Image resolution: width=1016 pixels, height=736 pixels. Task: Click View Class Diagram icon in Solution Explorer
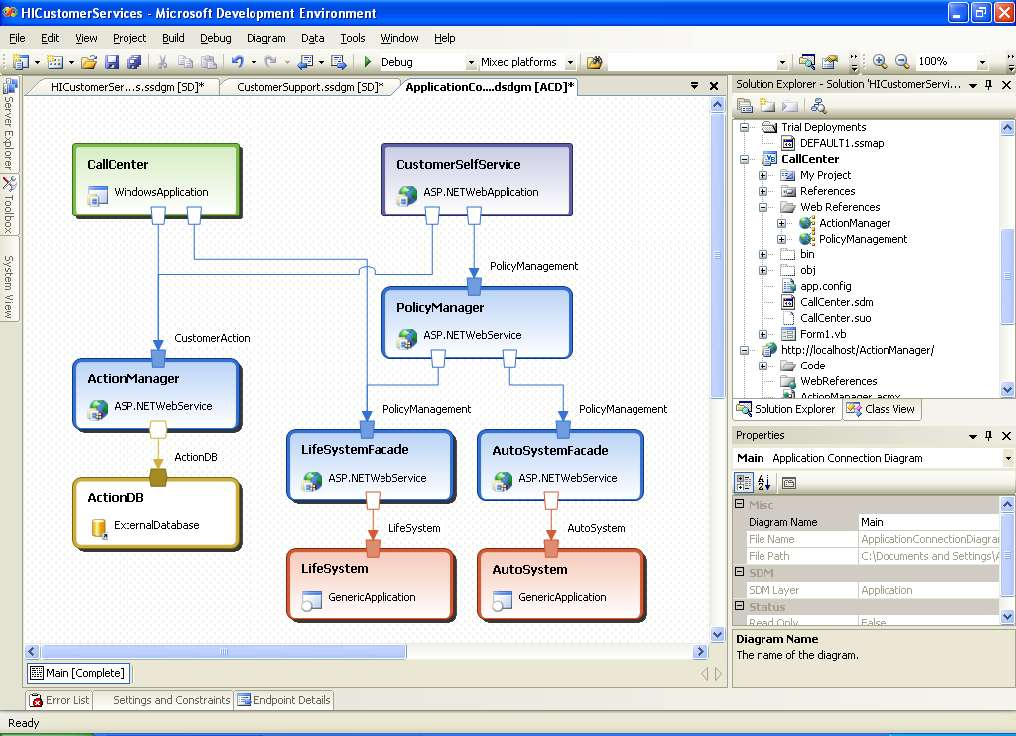[x=818, y=106]
